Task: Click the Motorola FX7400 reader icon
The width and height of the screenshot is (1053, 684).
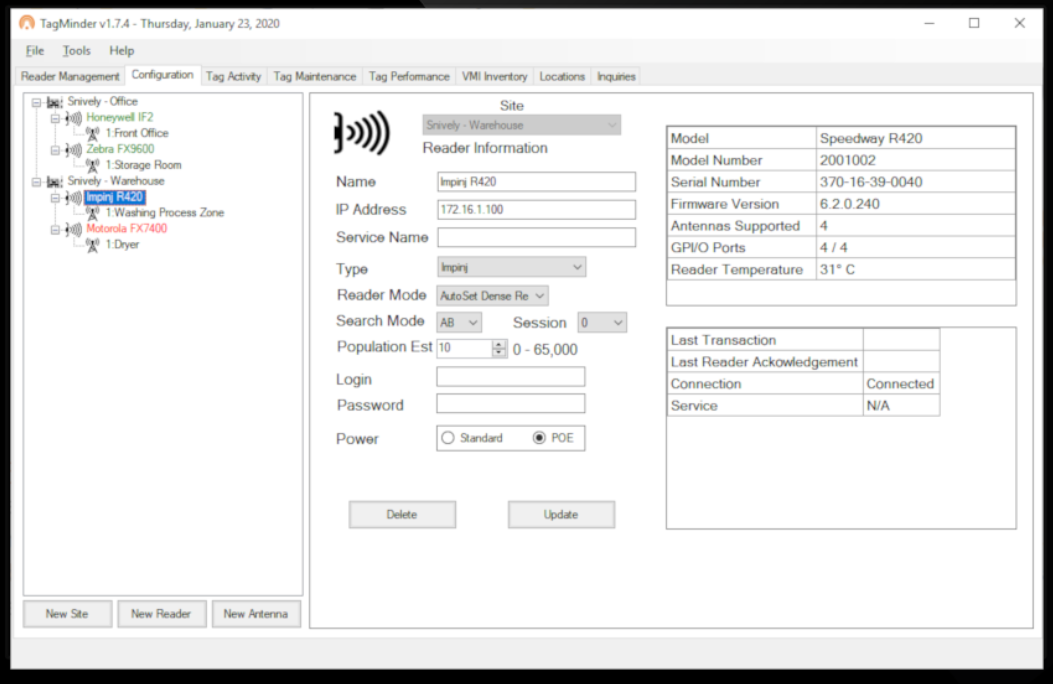Action: tap(73, 229)
